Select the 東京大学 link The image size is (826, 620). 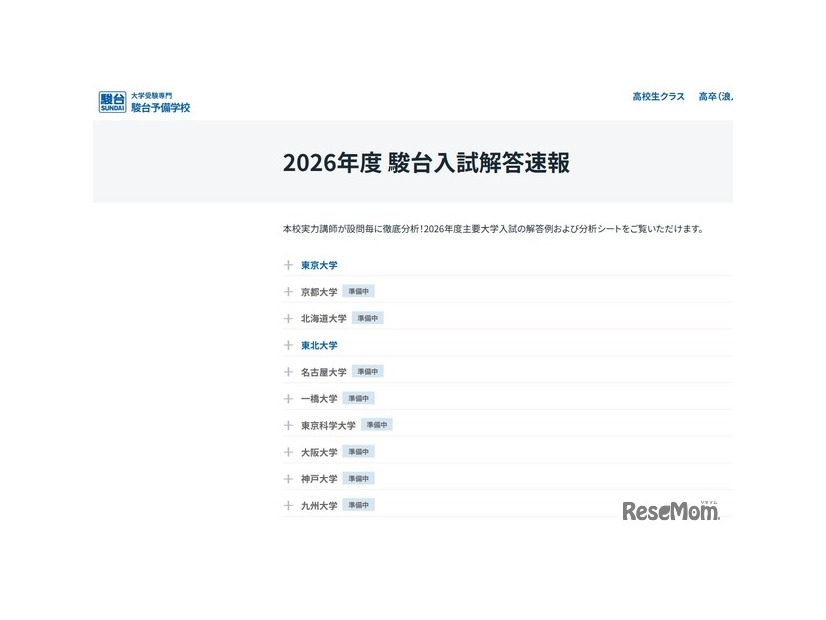click(318, 265)
